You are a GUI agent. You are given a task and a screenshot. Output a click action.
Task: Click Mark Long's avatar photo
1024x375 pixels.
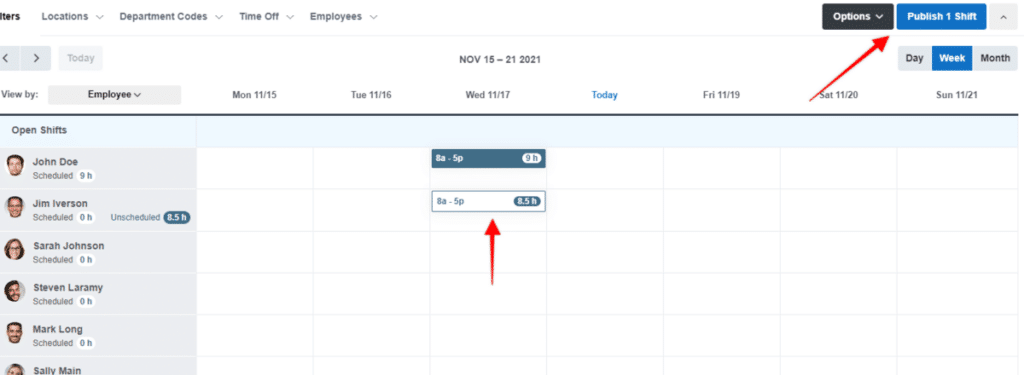(x=15, y=333)
